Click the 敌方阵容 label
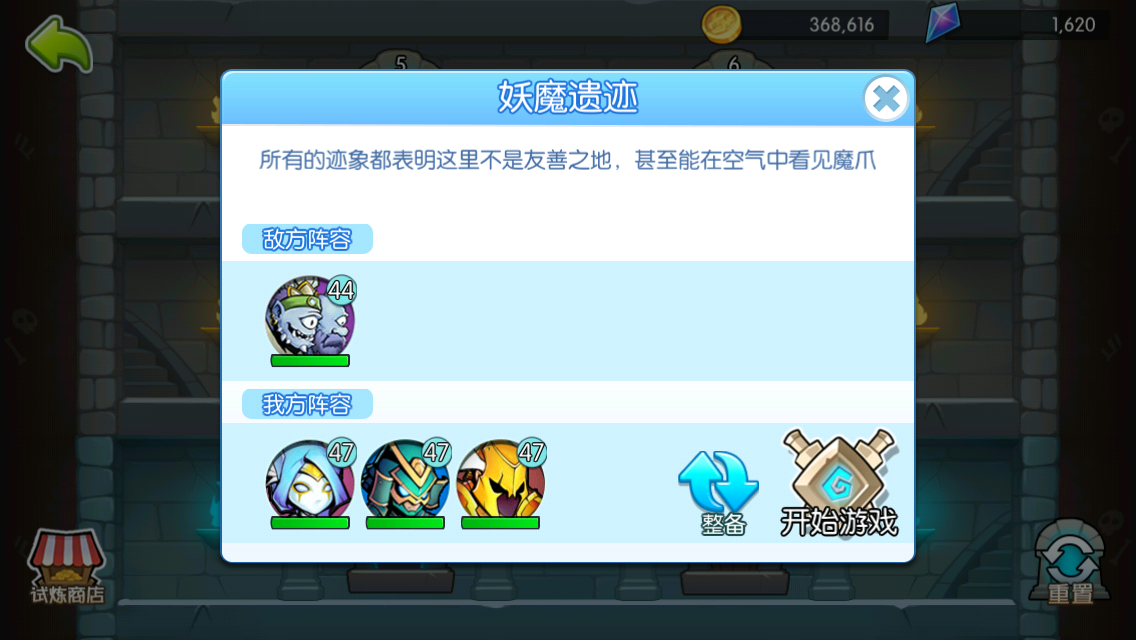This screenshot has height=640, width=1136. 307,239
